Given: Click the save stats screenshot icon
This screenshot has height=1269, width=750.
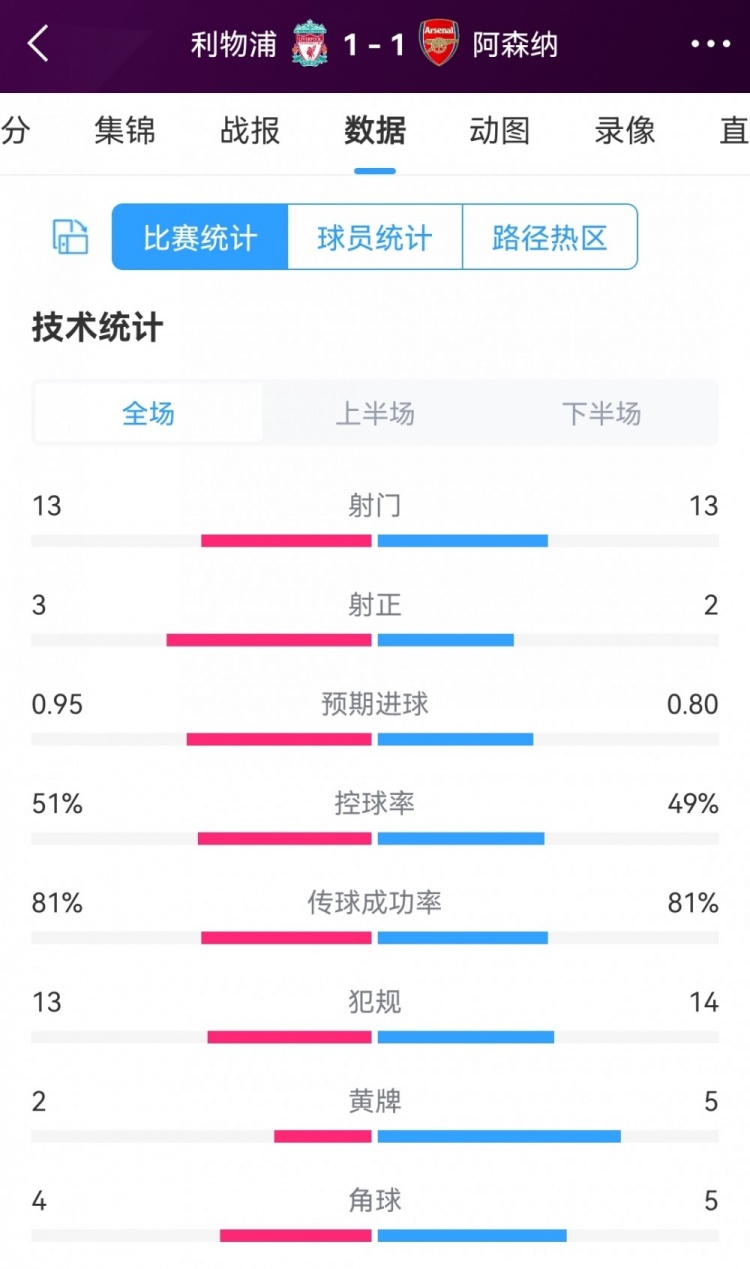Looking at the screenshot, I should pyautogui.click(x=68, y=236).
